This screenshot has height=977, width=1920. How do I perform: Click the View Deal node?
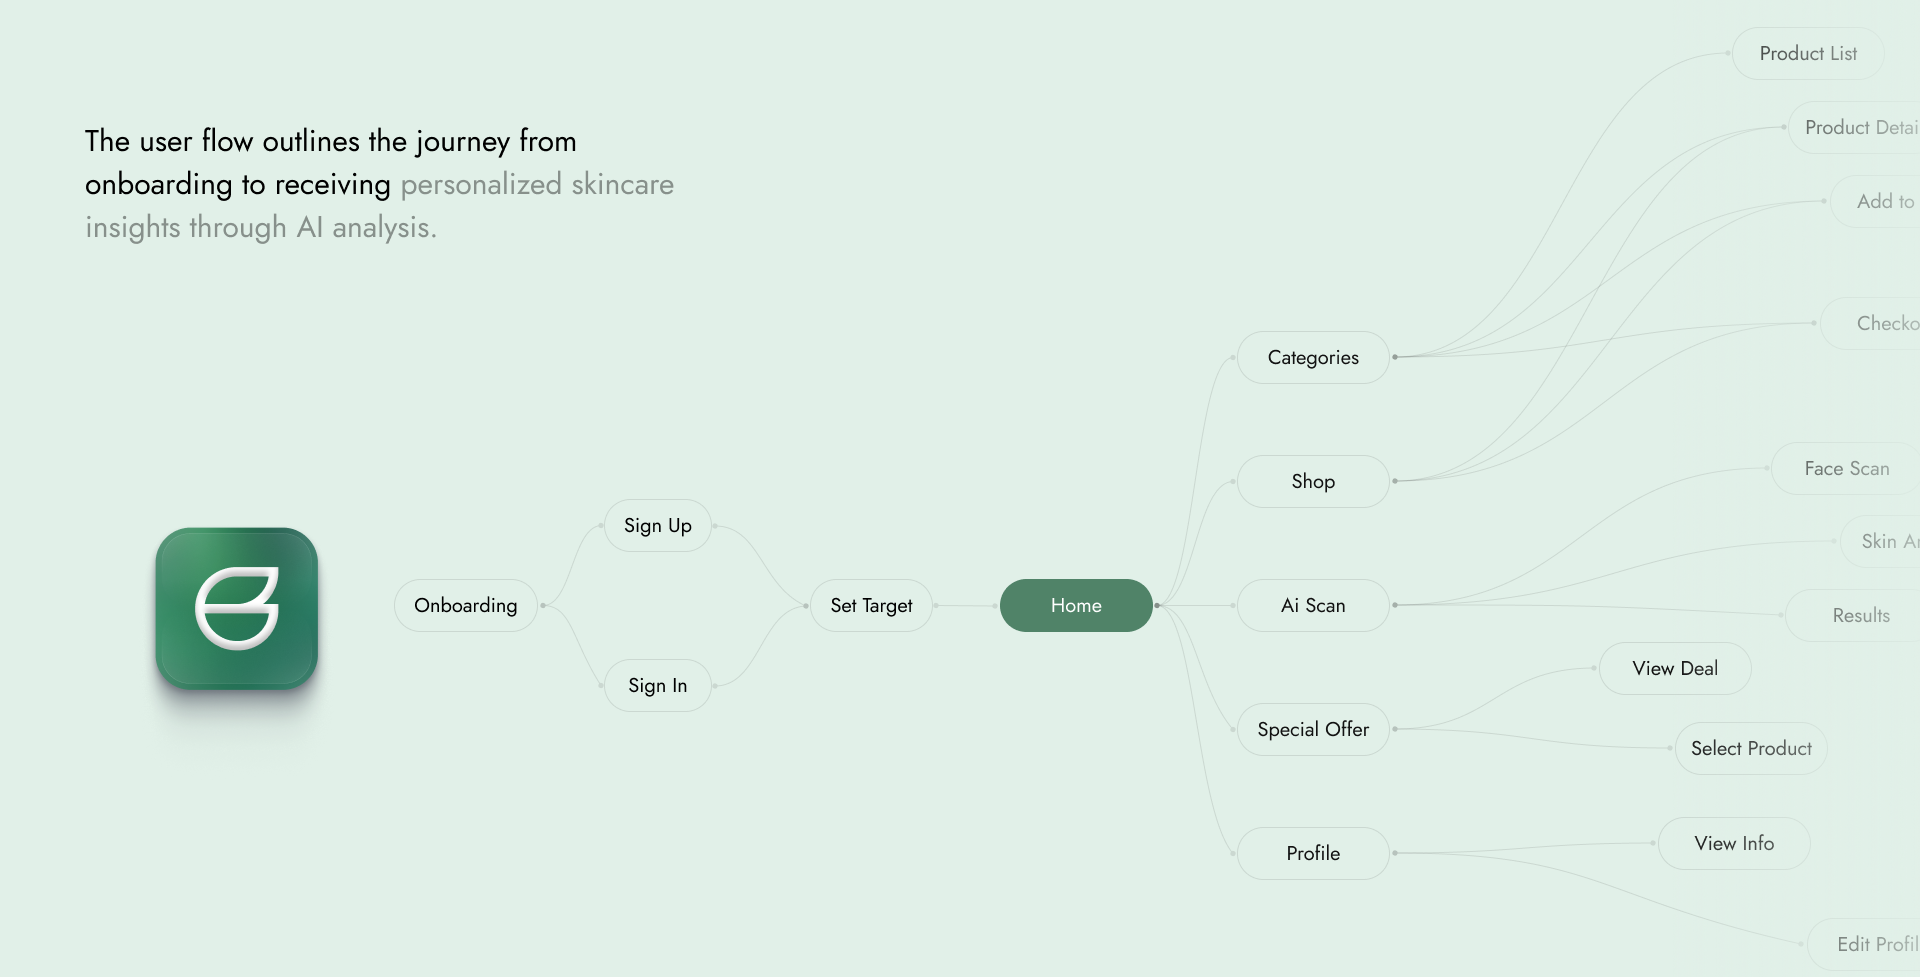[x=1675, y=668]
